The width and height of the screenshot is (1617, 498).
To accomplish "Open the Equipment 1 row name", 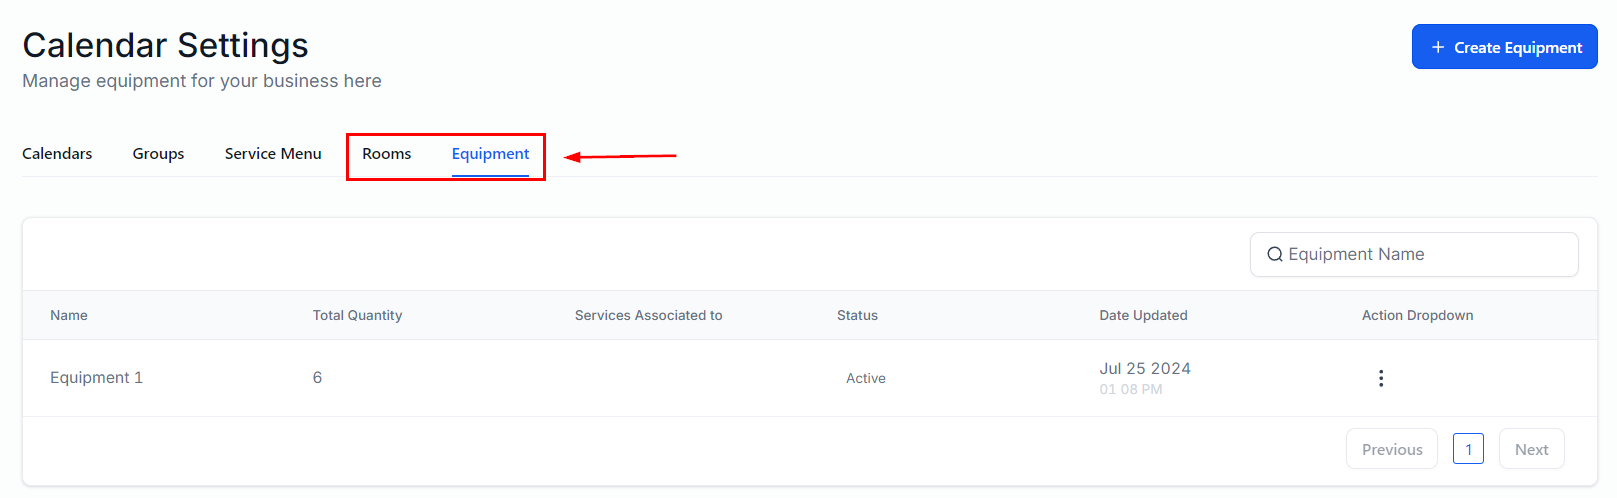I will tap(96, 377).
